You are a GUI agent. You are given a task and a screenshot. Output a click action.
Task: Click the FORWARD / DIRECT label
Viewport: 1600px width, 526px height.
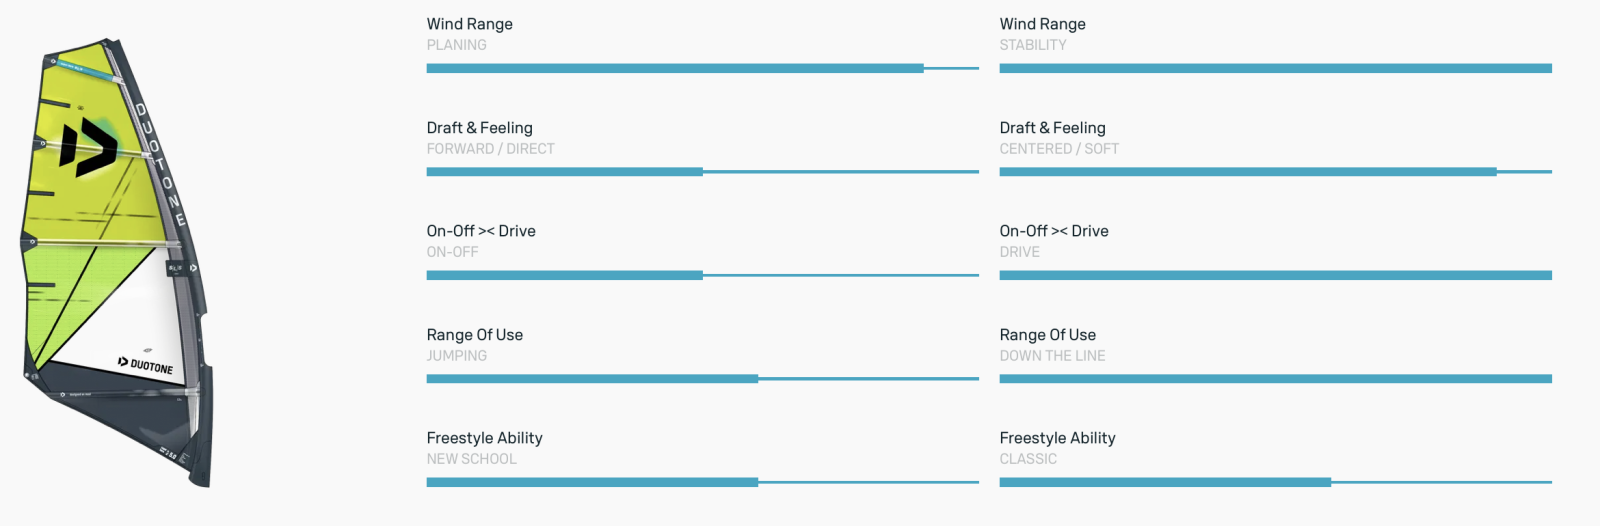[x=490, y=149]
